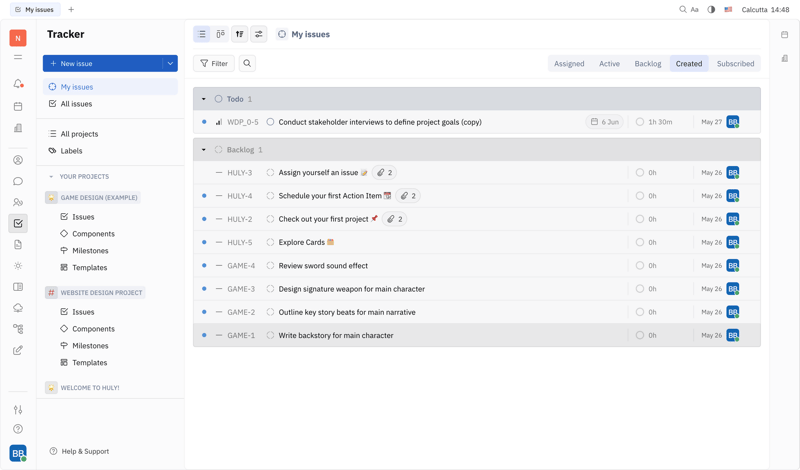This screenshot has height=470, width=800.
Task: Select the Created tab
Action: point(689,64)
